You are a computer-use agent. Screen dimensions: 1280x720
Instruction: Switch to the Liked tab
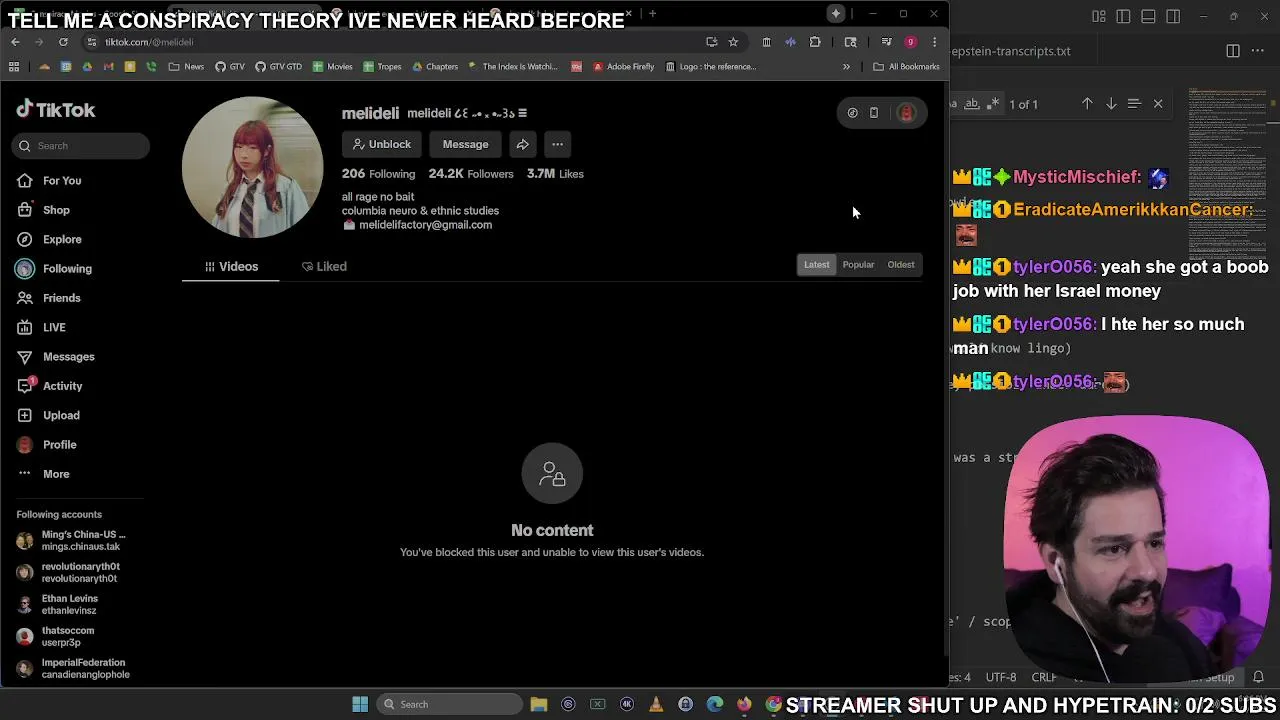(324, 267)
